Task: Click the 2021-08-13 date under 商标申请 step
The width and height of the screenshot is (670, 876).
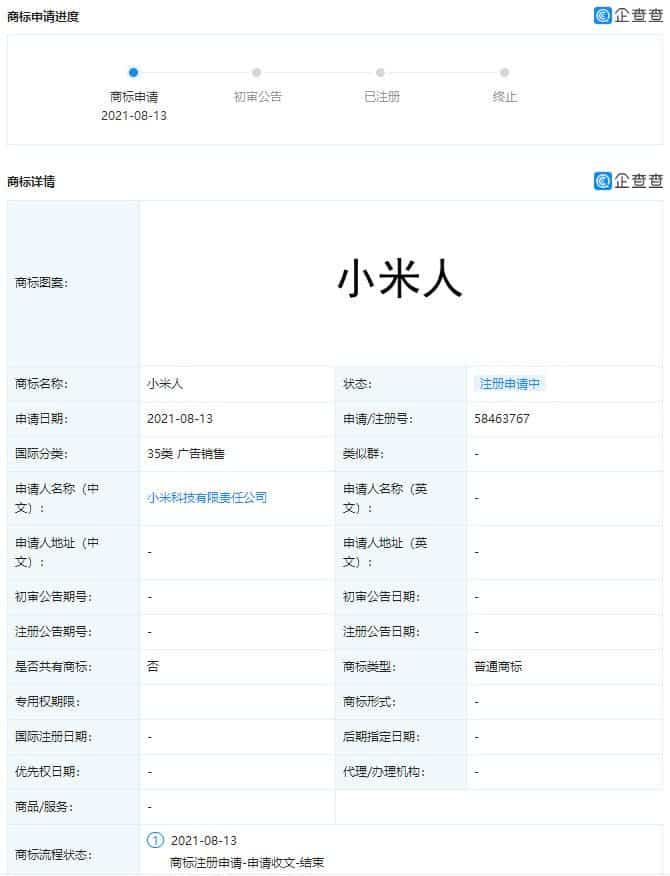Action: tap(134, 116)
